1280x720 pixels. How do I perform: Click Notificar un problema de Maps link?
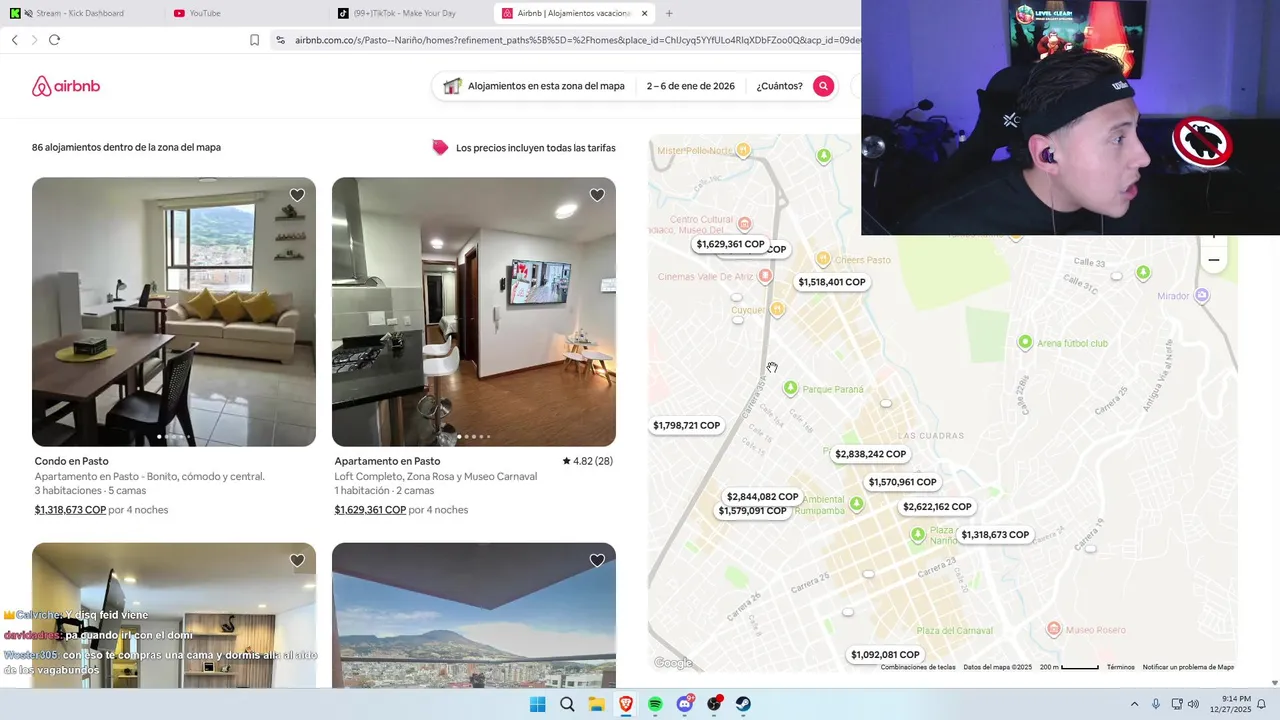point(1188,667)
